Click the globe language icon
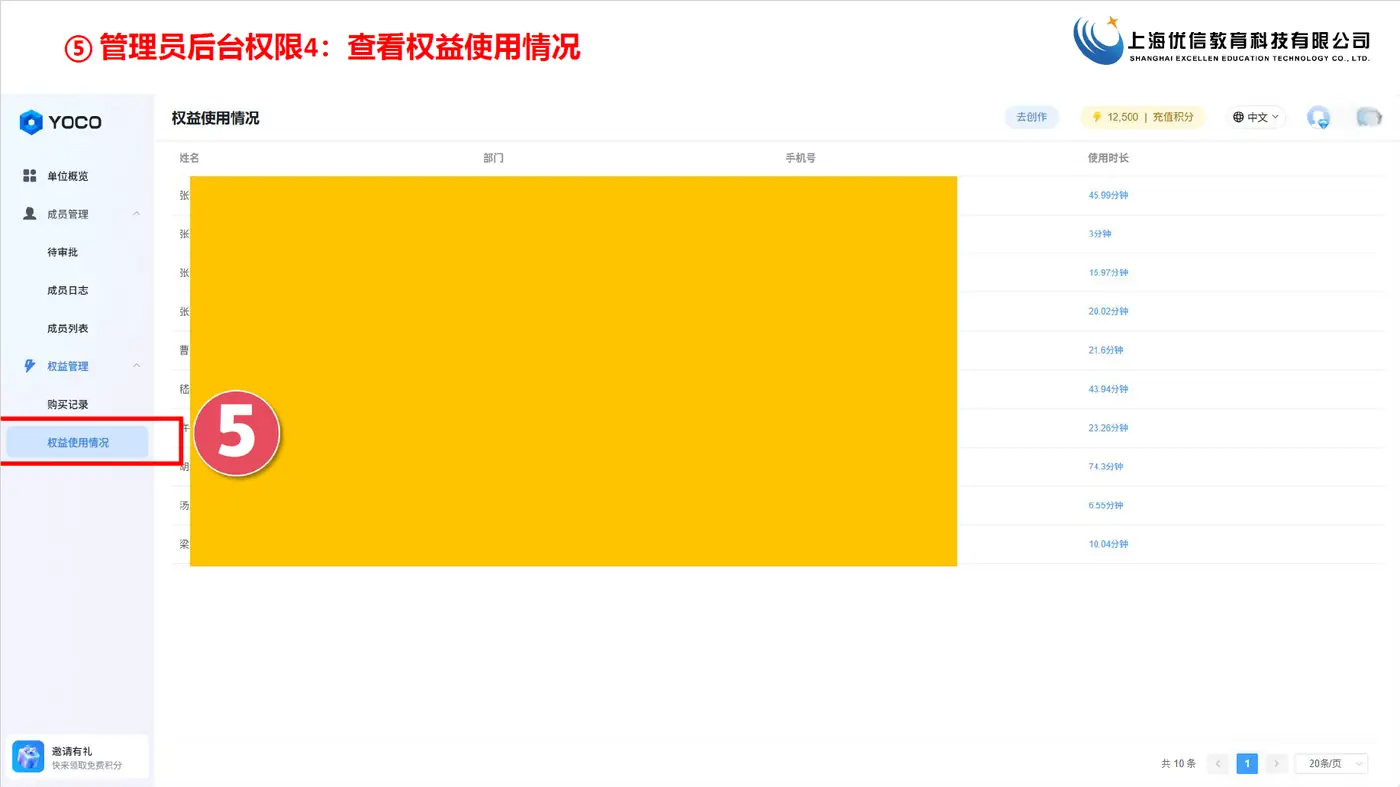 [1238, 117]
